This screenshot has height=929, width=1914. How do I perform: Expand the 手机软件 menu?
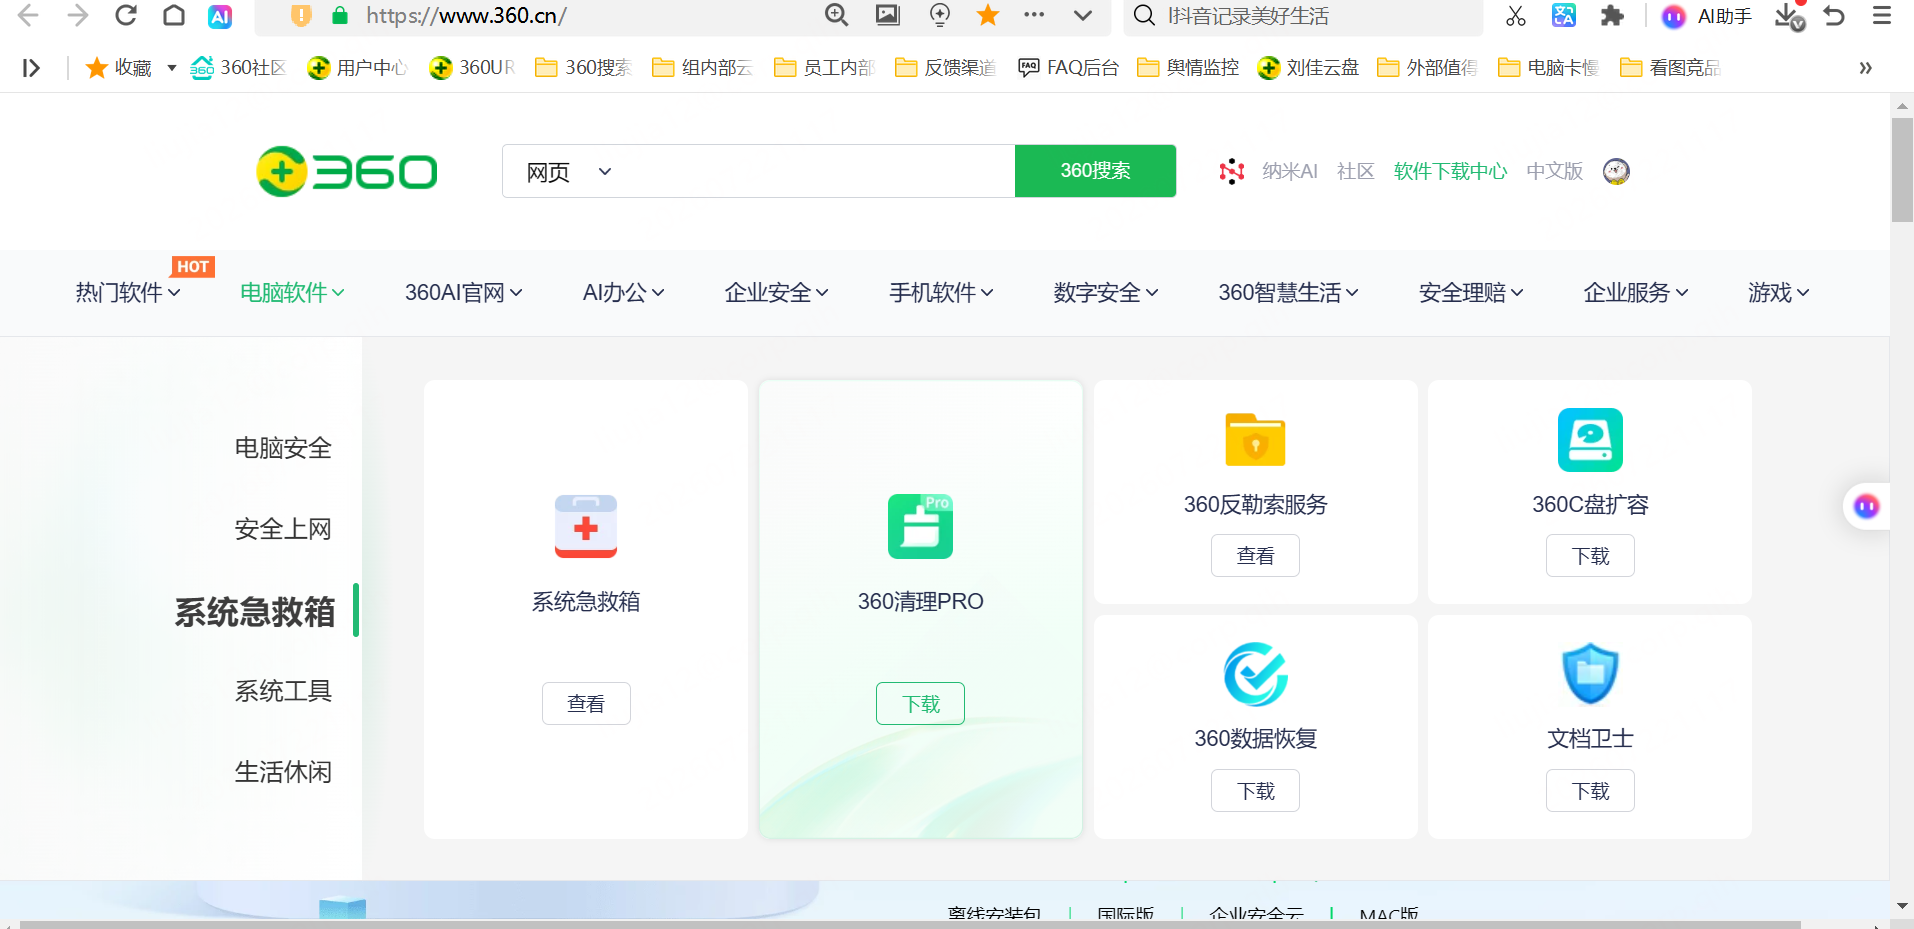tap(942, 292)
